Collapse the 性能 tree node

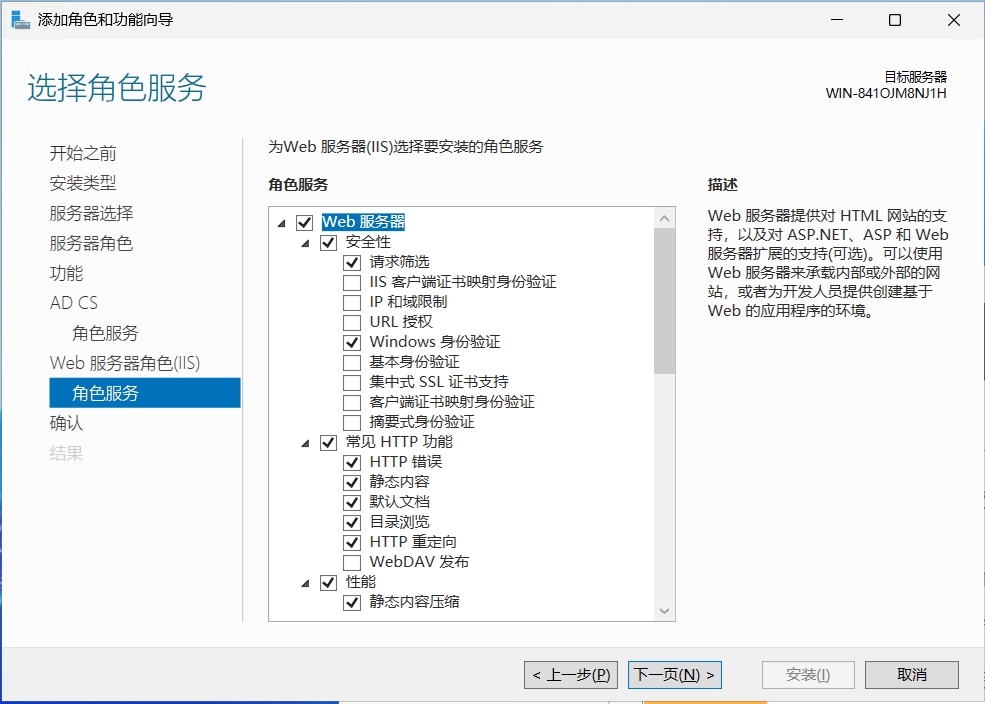[305, 583]
